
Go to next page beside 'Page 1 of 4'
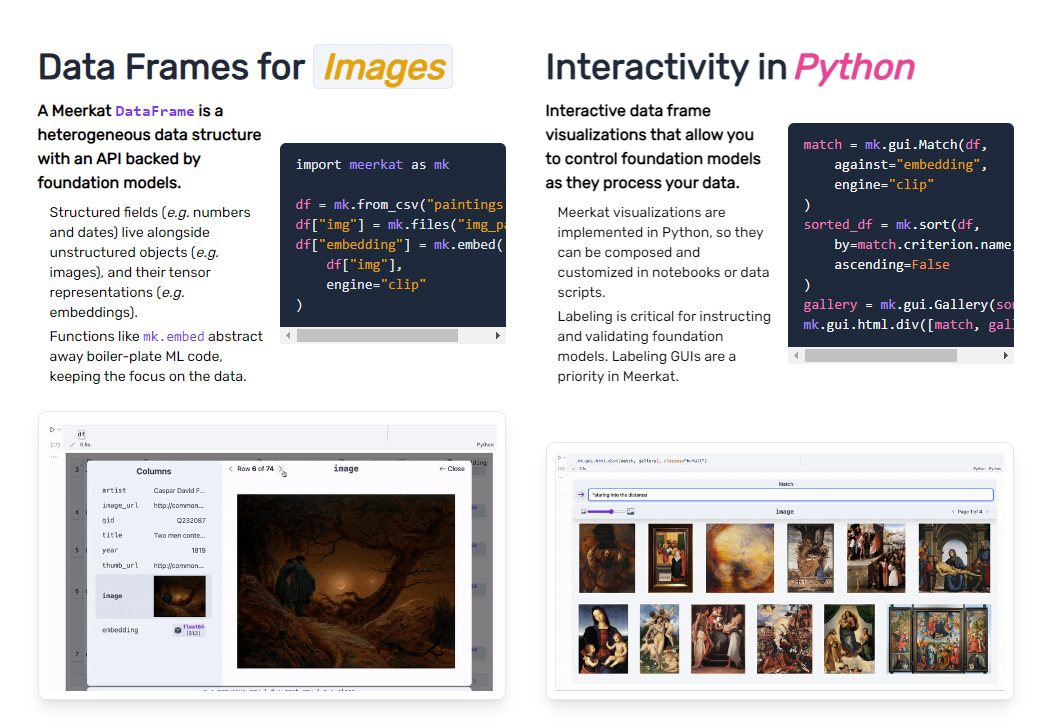(x=987, y=512)
